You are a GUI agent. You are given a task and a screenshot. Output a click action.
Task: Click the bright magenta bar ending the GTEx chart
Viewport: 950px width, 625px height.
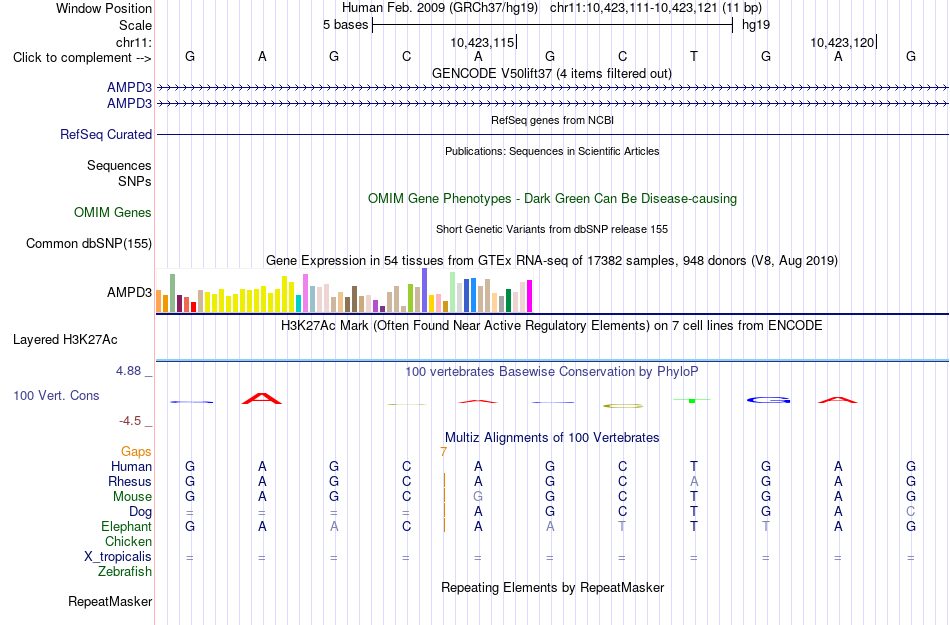coord(529,296)
